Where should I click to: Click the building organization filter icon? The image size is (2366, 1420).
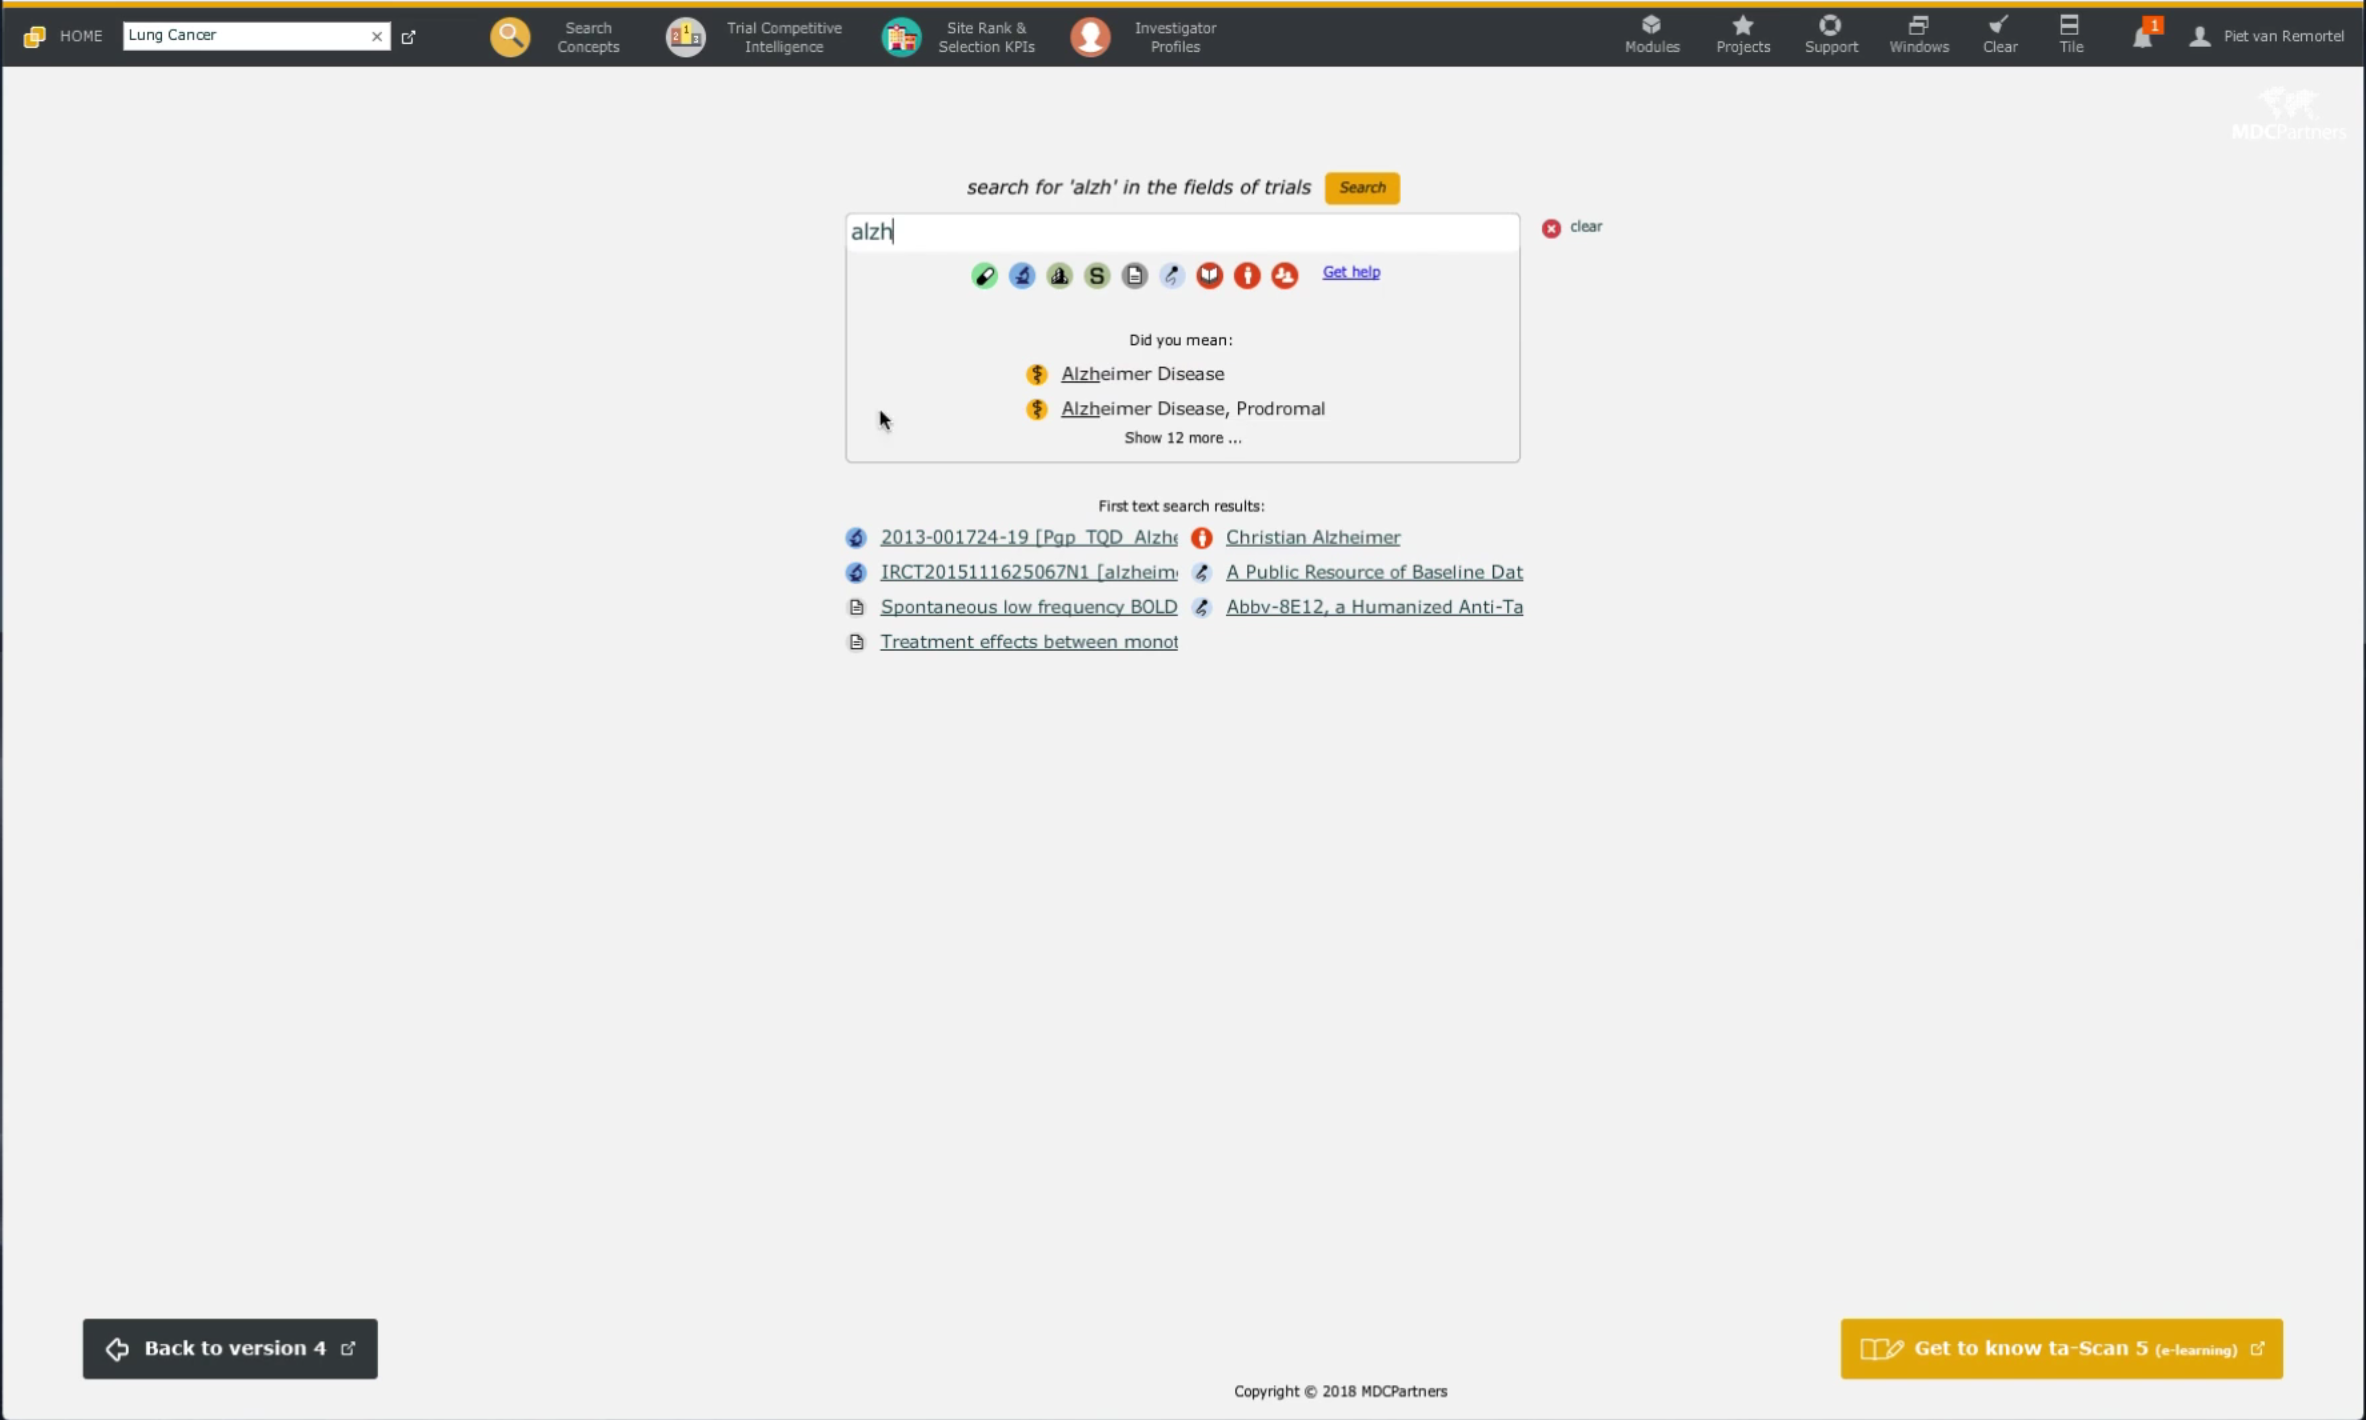click(1059, 275)
